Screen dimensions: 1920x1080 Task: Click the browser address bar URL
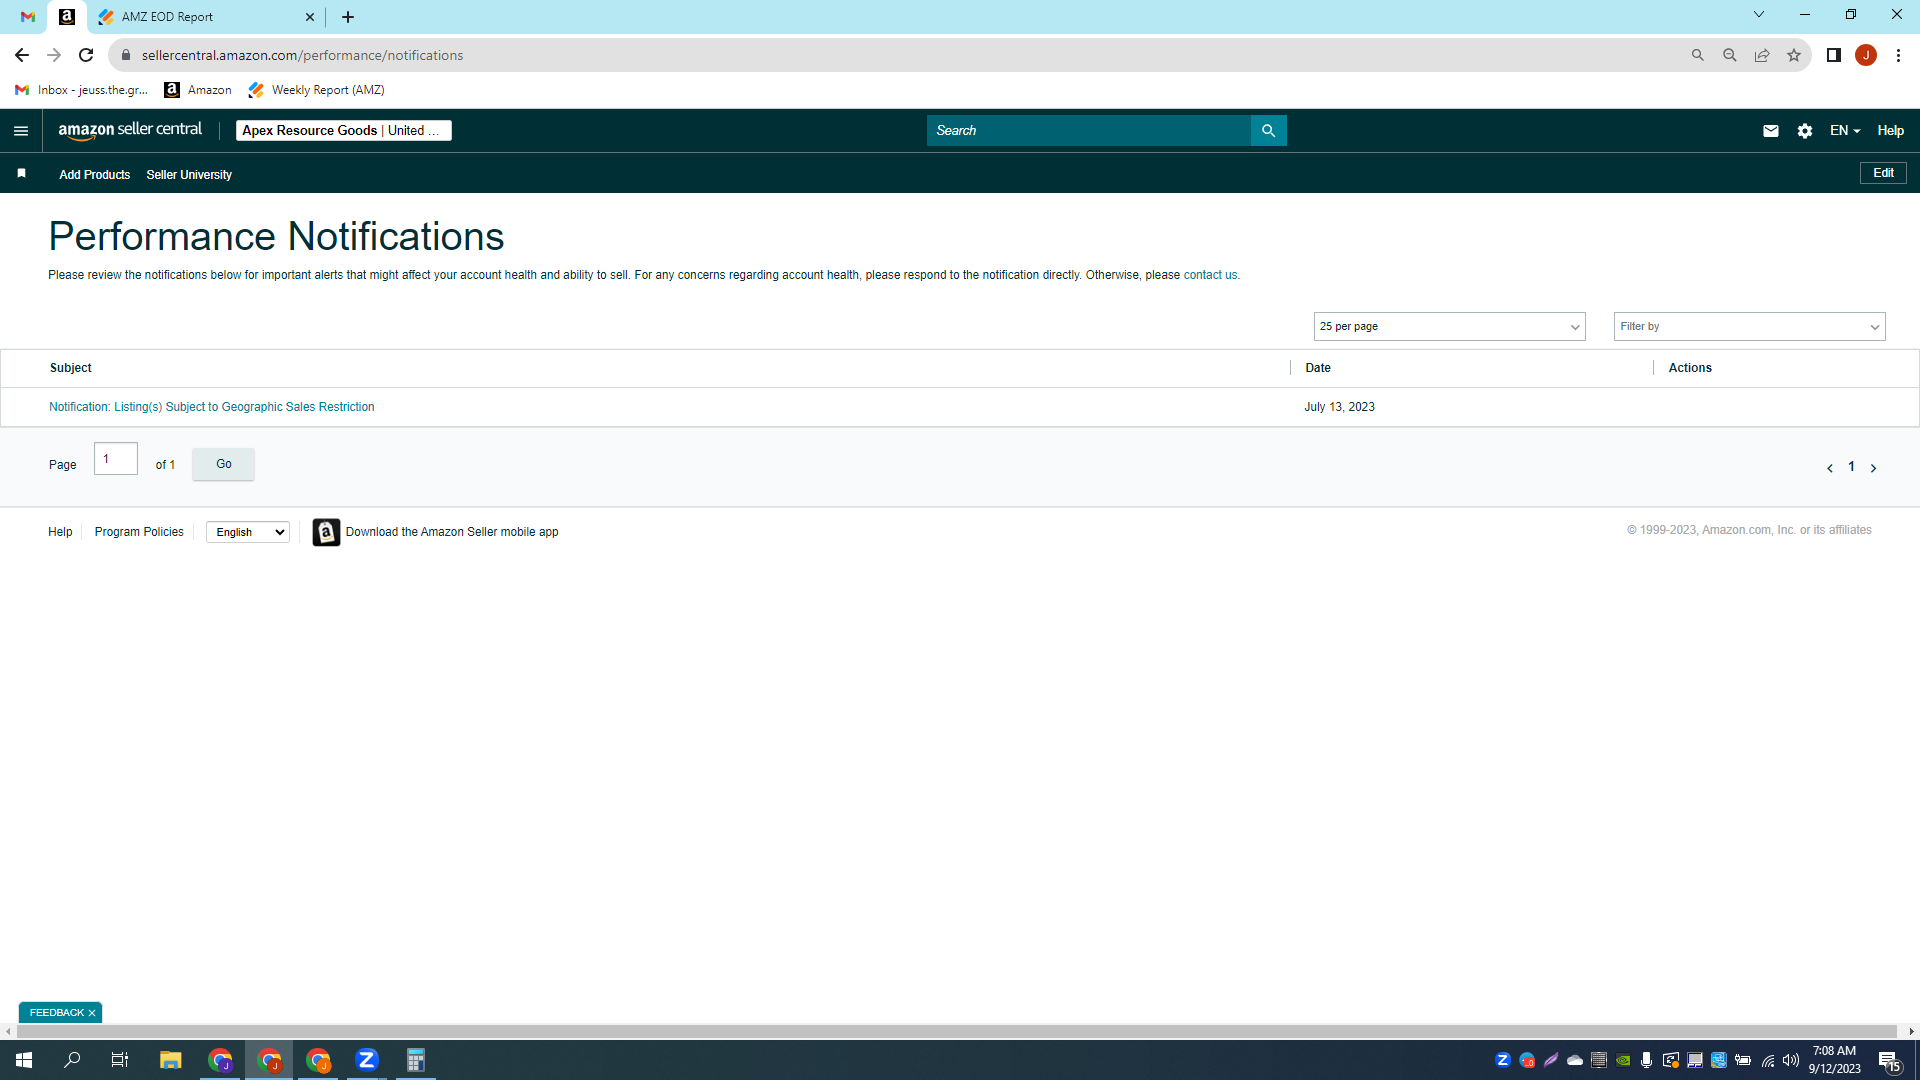302,55
